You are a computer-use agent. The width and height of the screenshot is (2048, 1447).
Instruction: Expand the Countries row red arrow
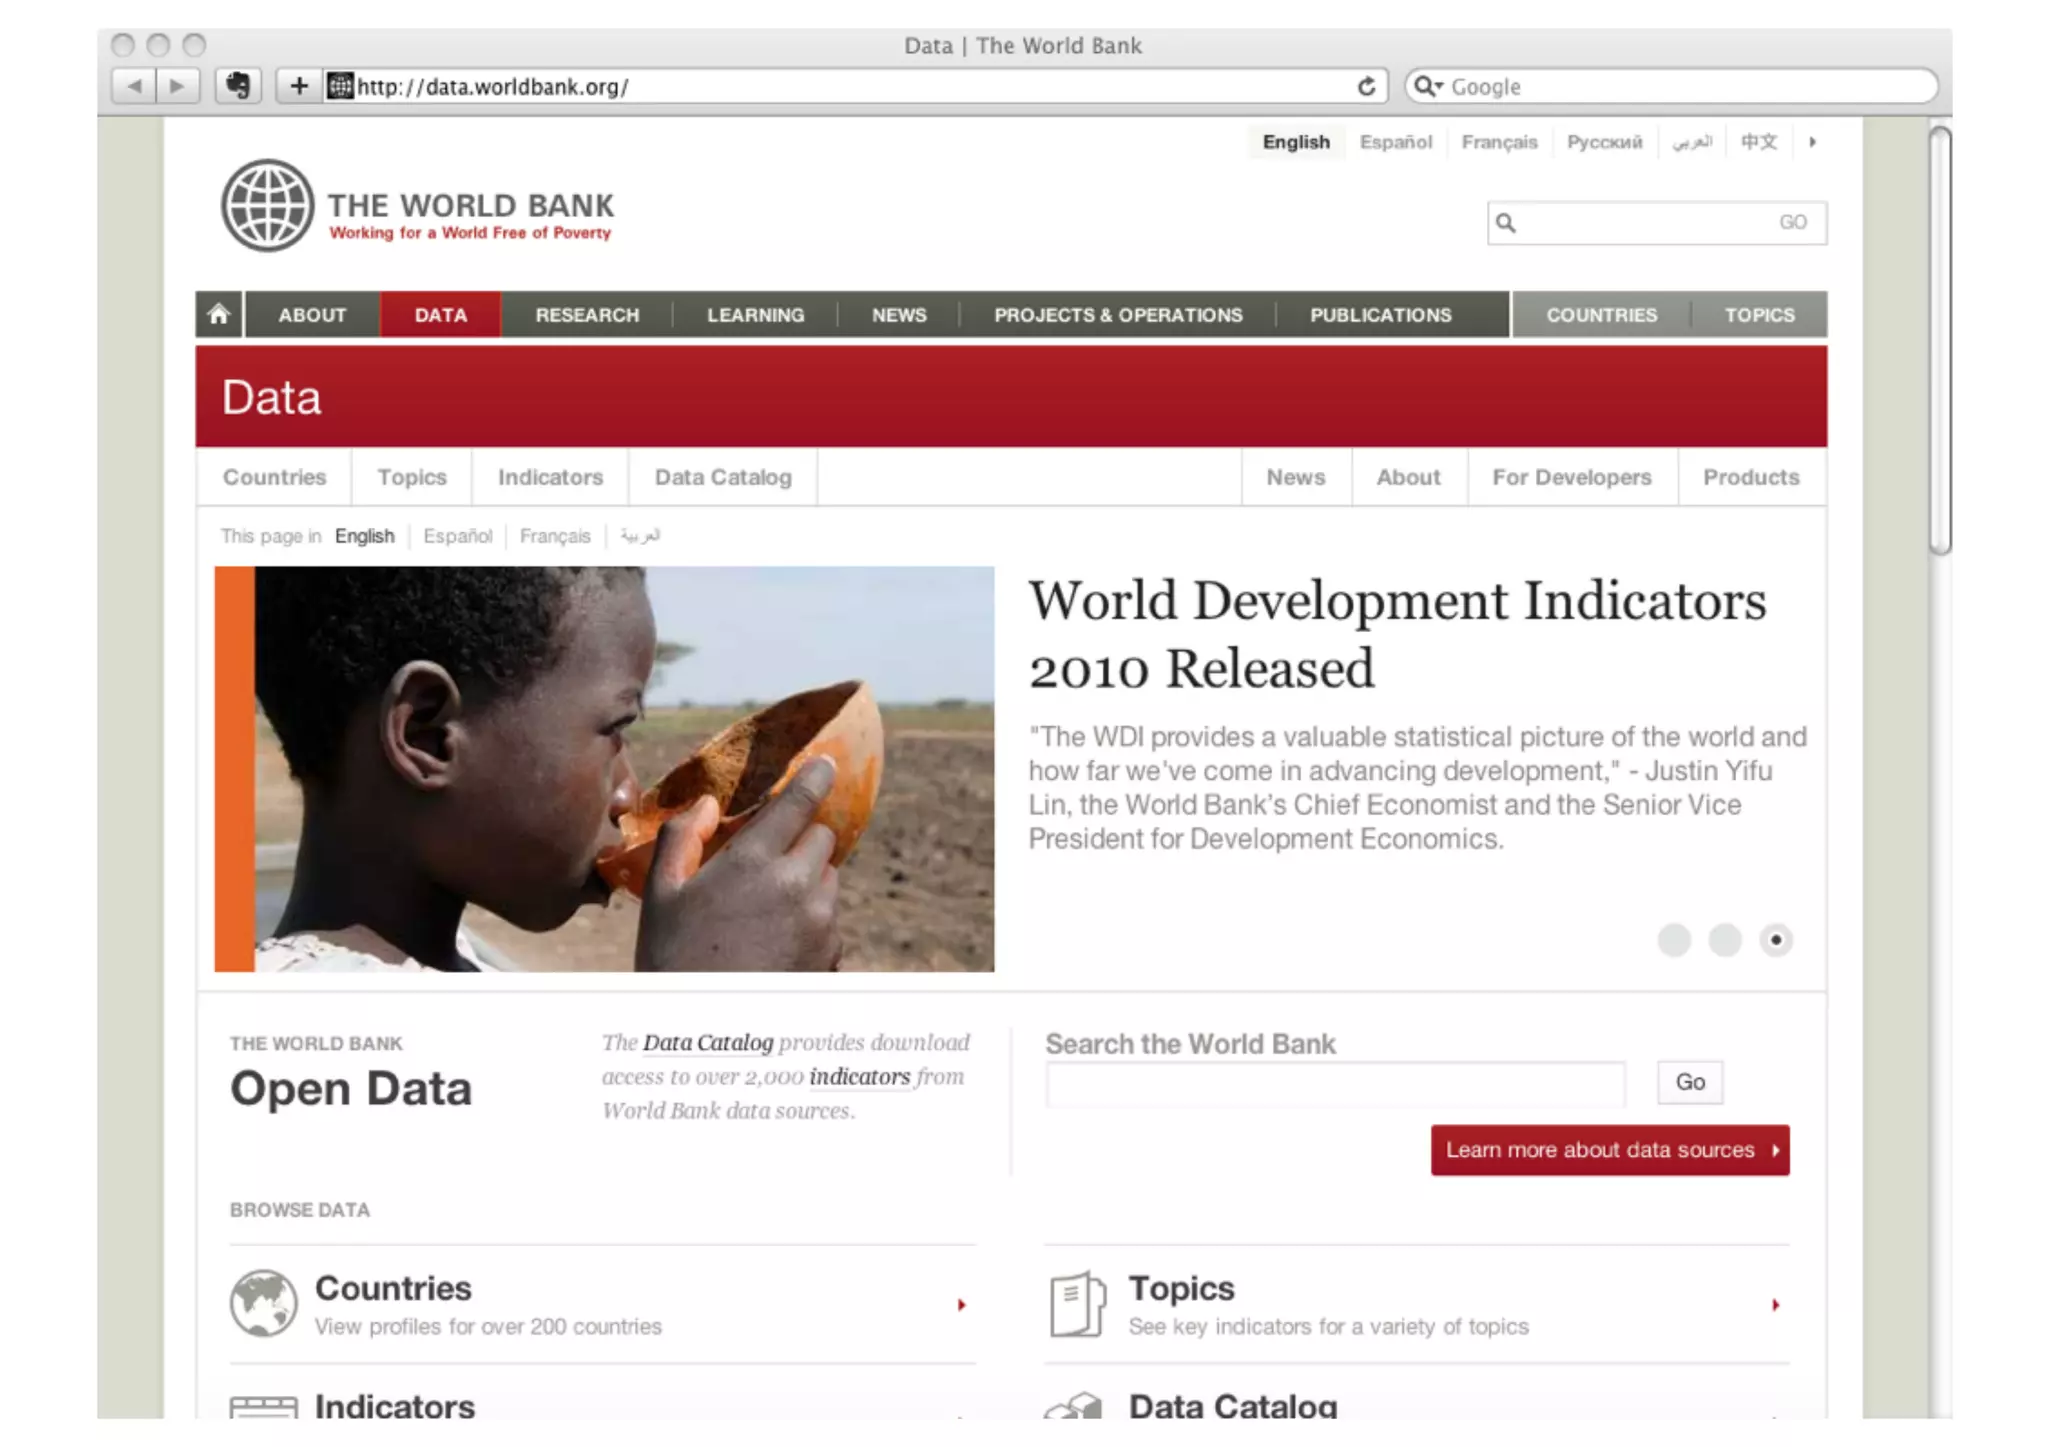961,1305
